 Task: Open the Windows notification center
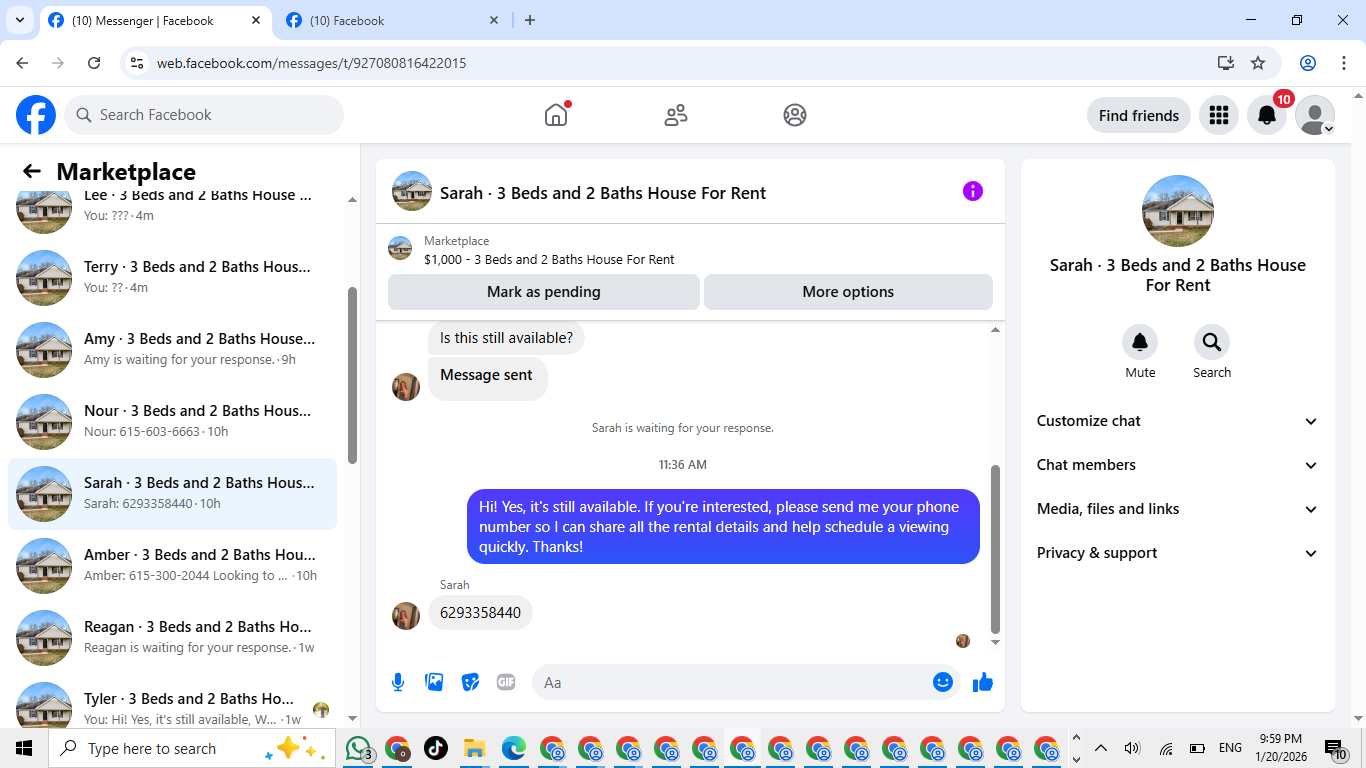coord(1336,748)
